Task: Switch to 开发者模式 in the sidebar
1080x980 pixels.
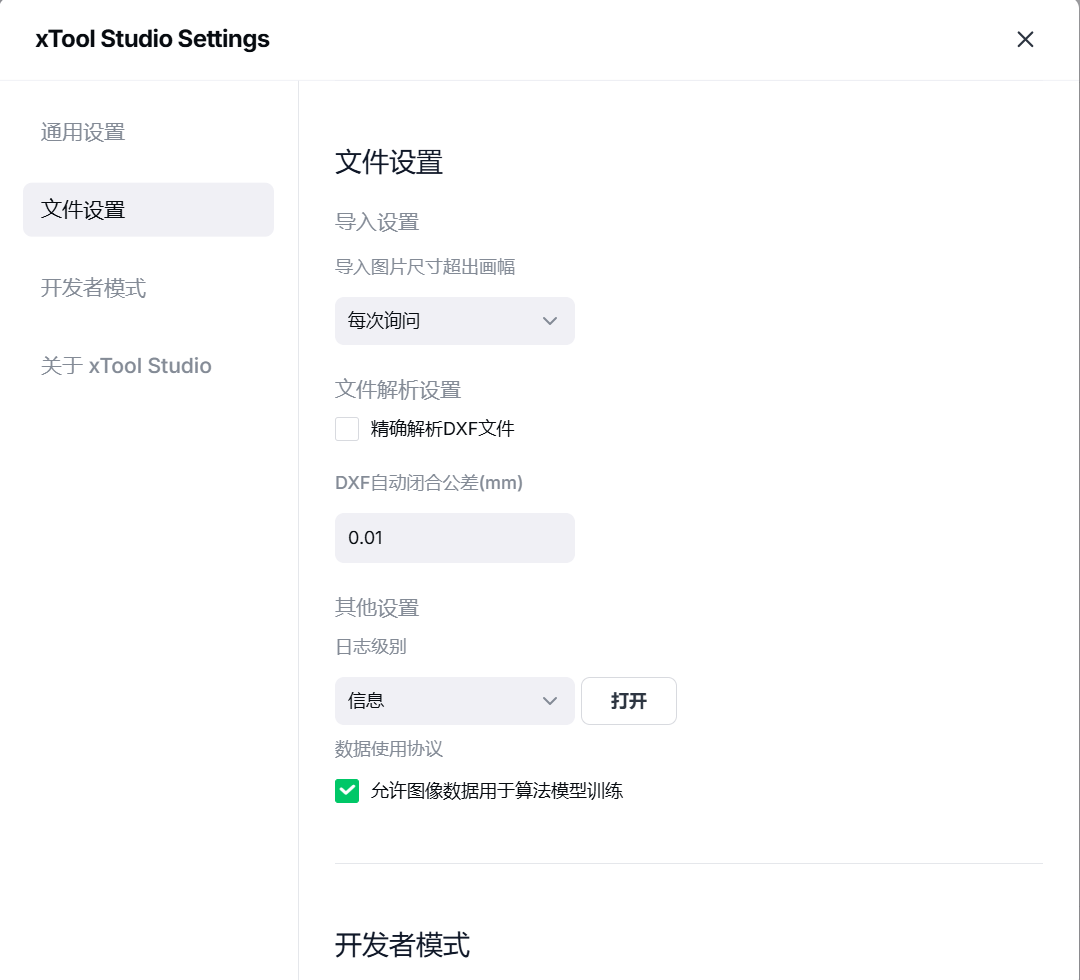Action: [x=93, y=288]
